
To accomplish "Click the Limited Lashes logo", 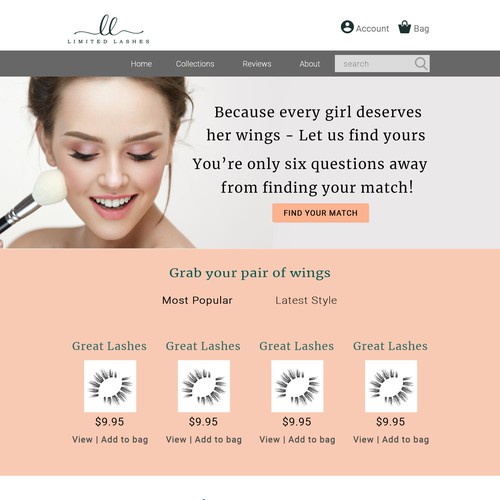I will (109, 29).
